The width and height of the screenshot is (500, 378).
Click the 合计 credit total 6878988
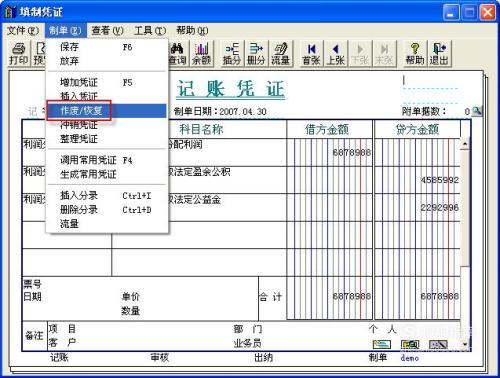pos(440,296)
